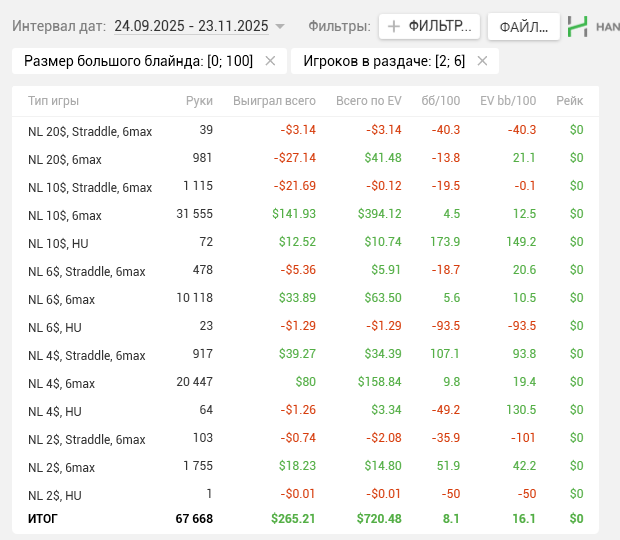Image resolution: width=620 pixels, height=540 pixels.
Task: Select row NL 10$, 6max
Action: click(x=305, y=214)
